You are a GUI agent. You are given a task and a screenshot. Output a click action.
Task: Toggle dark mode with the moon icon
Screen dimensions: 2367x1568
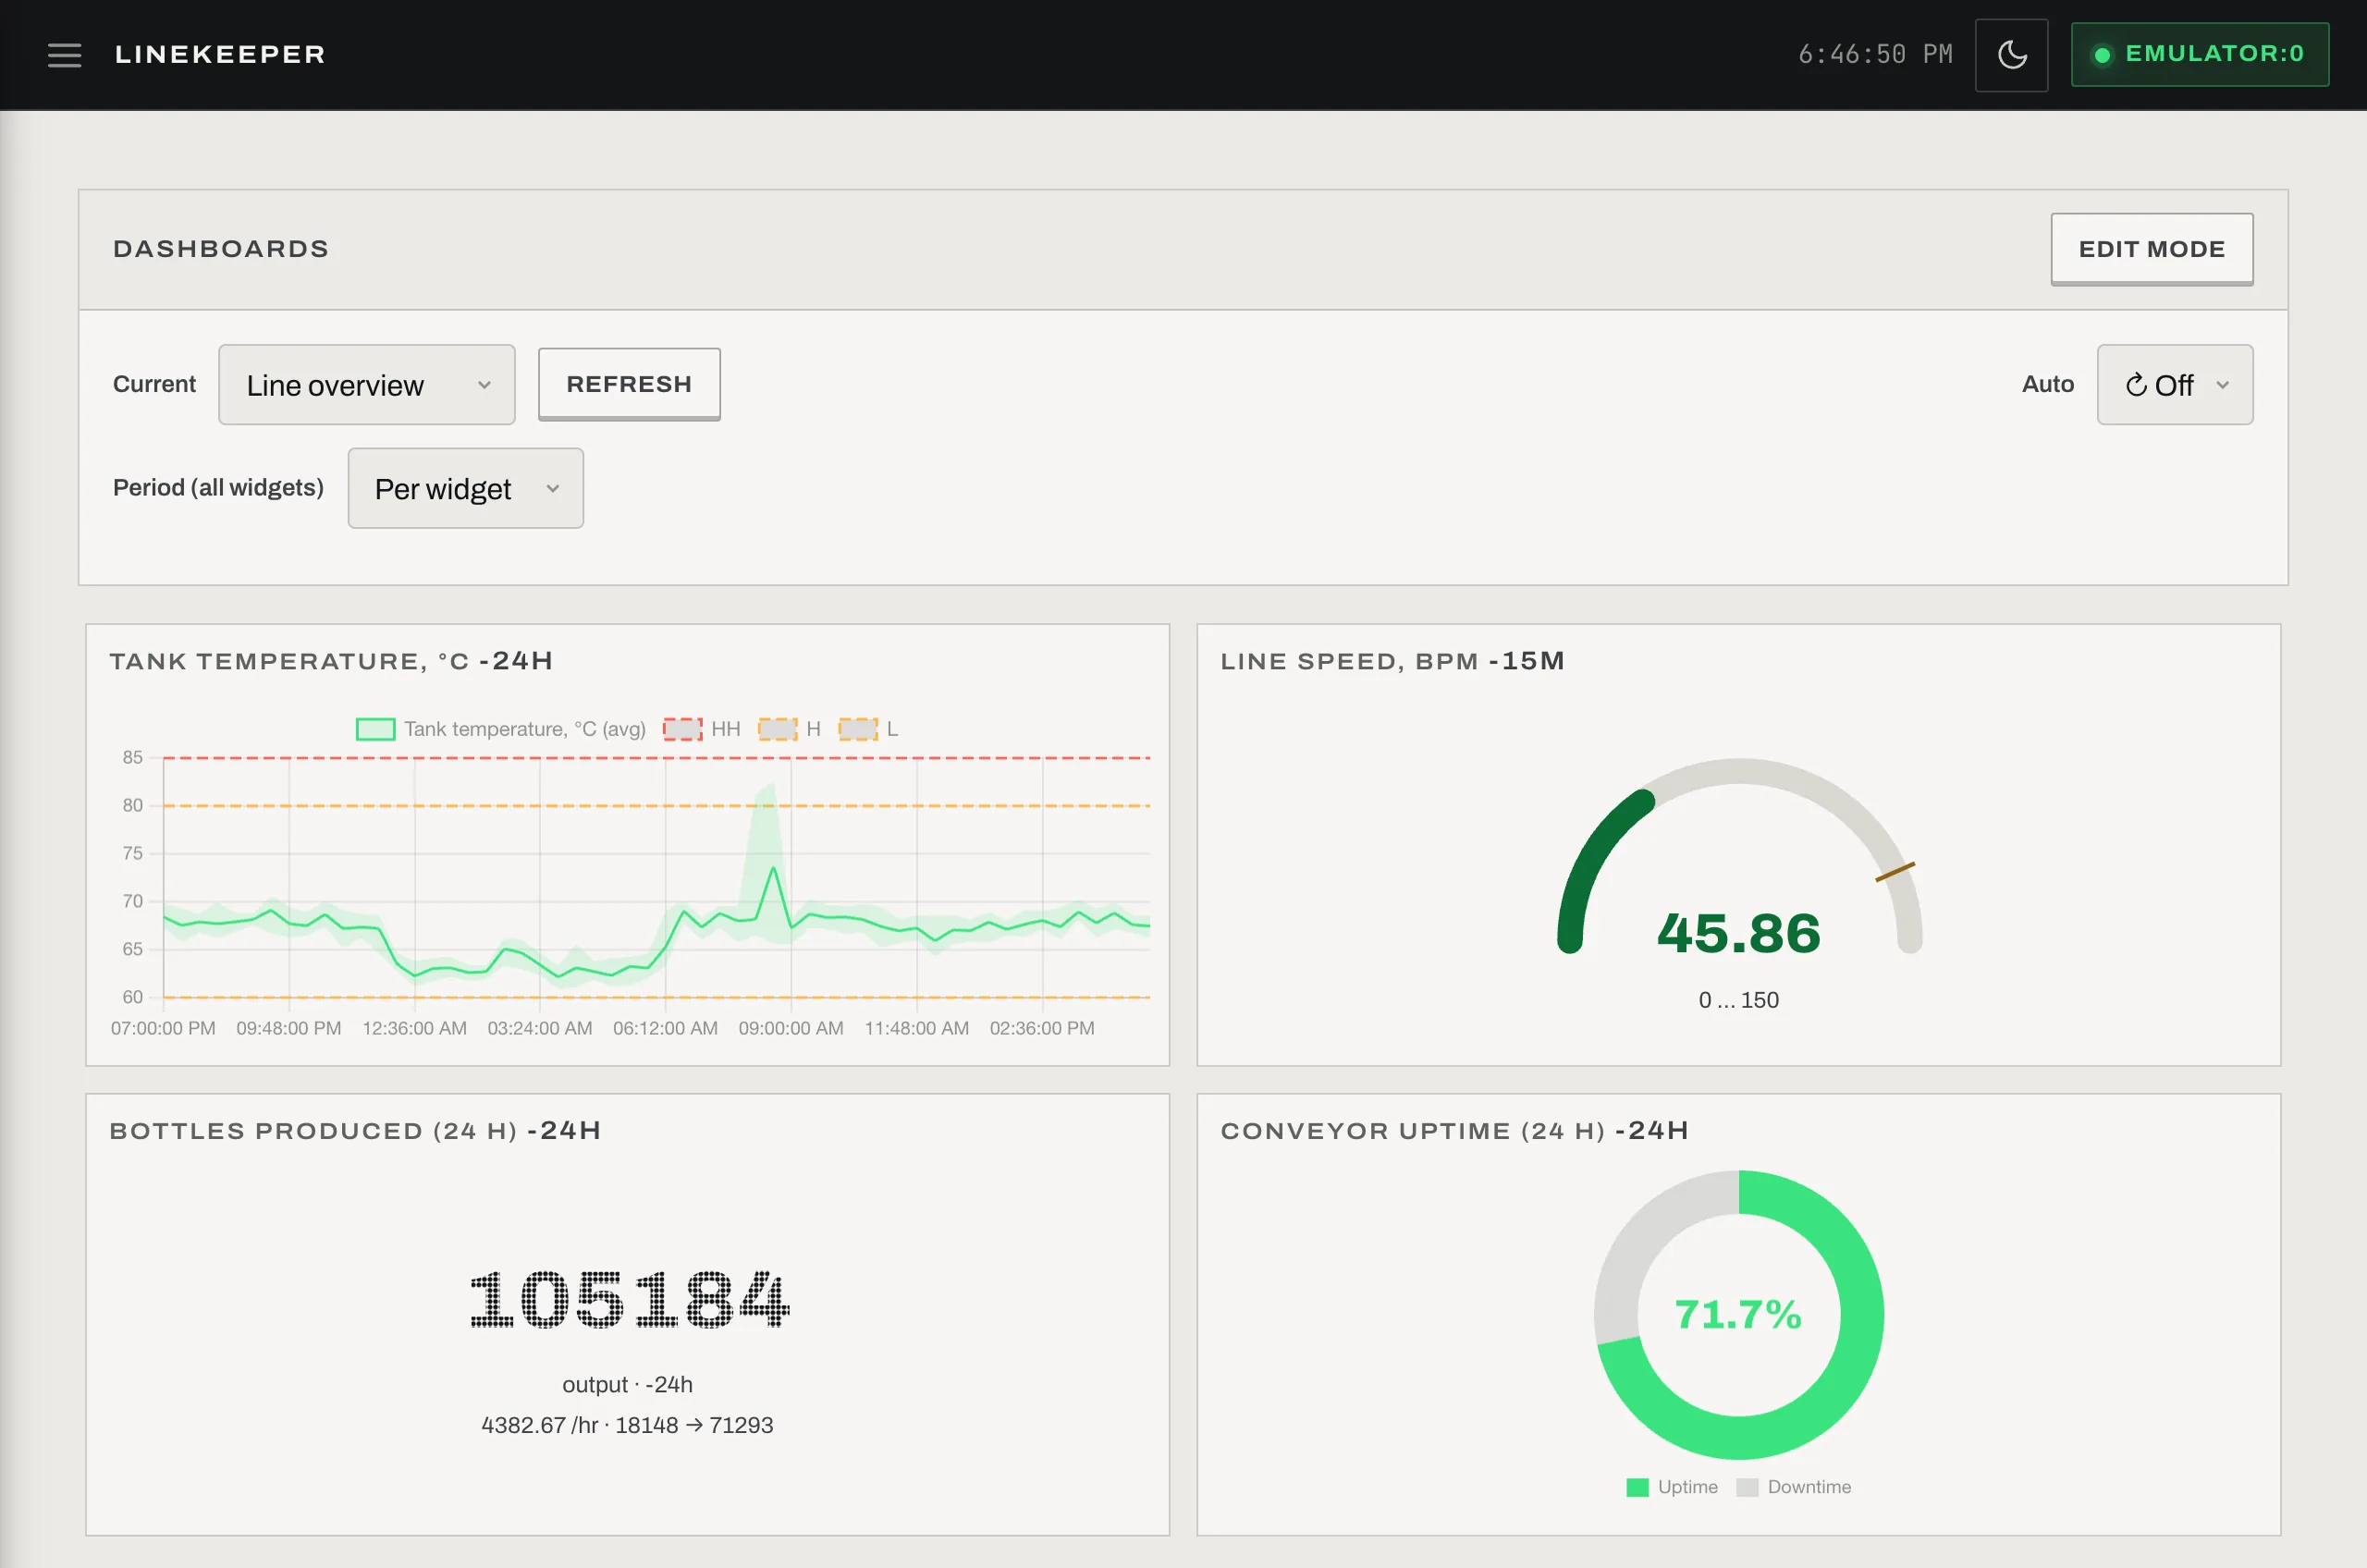[2011, 55]
